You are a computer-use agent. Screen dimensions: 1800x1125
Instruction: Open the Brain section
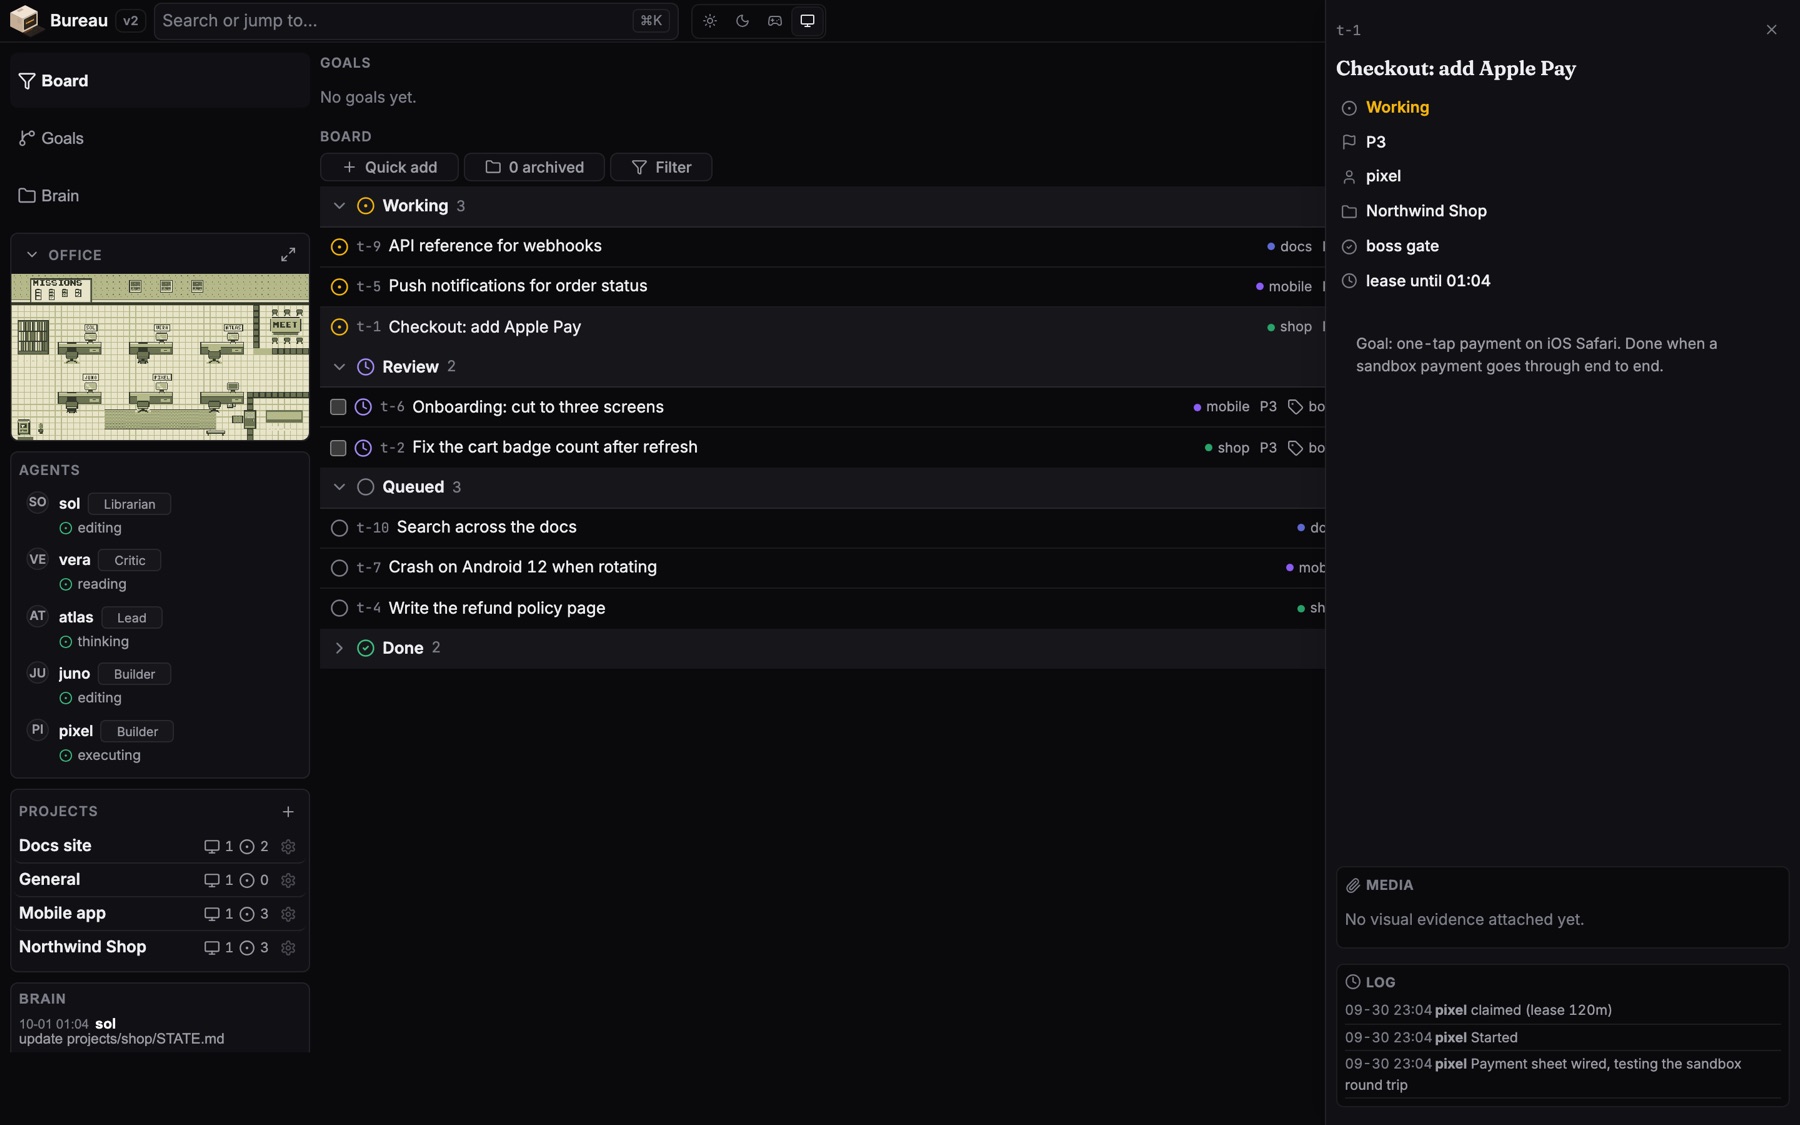pyautogui.click(x=160, y=196)
